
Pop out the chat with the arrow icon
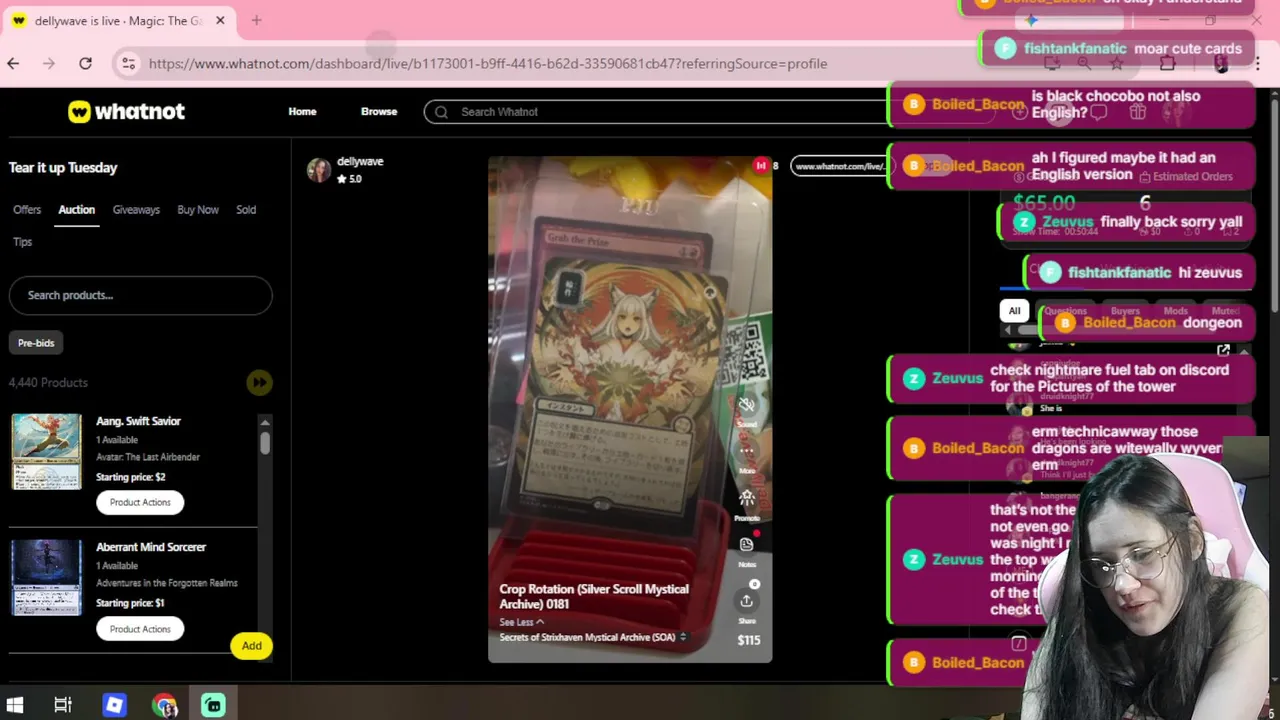tap(1223, 351)
